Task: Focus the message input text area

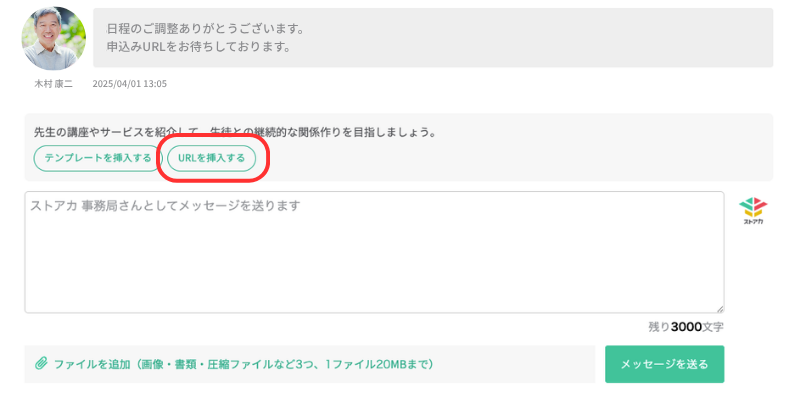Action: click(374, 252)
